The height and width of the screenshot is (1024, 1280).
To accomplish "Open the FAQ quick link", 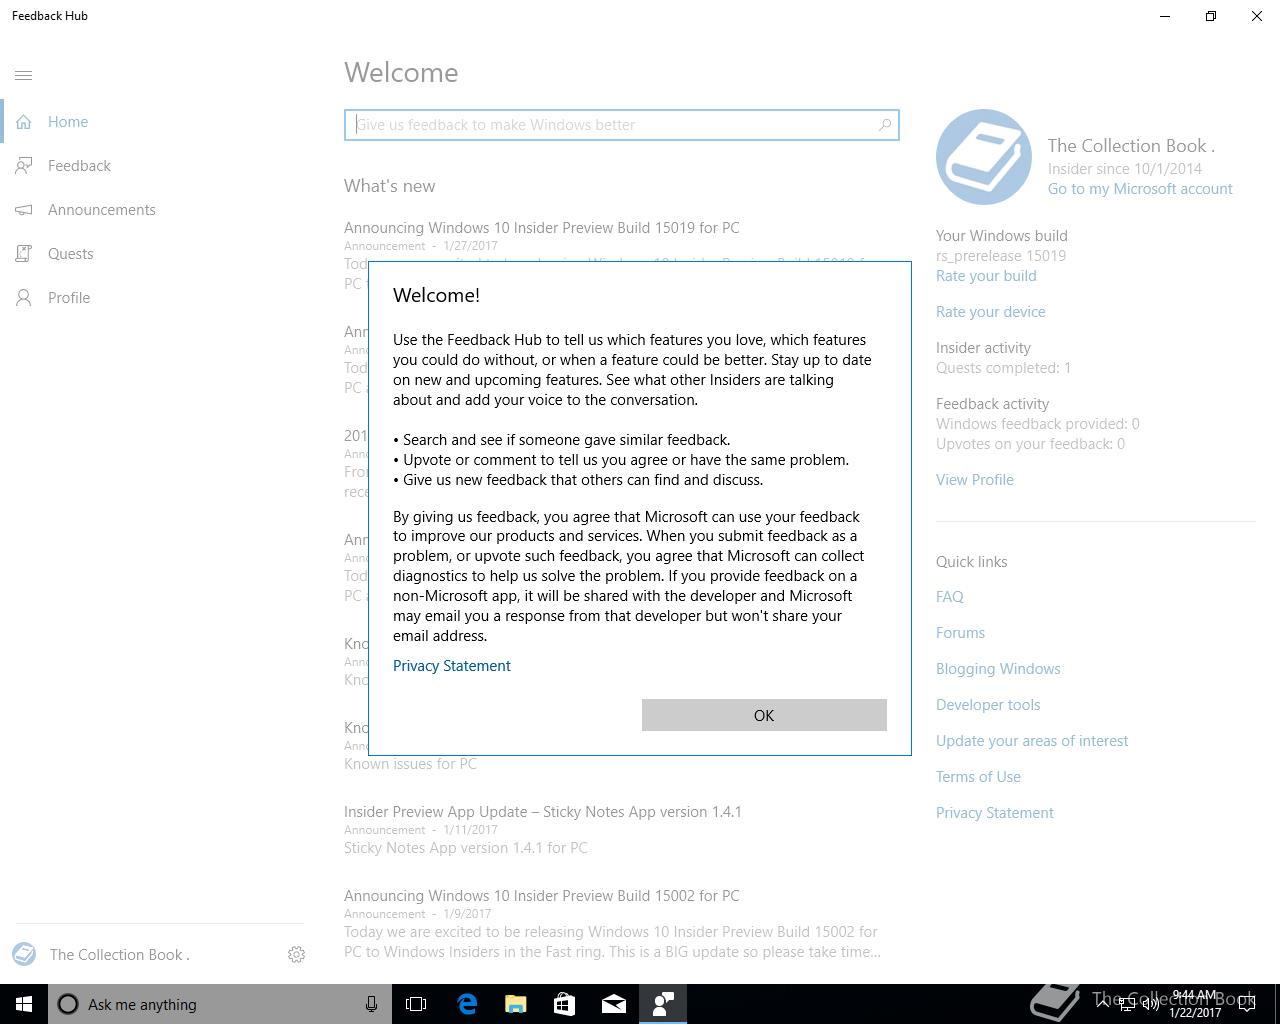I will pyautogui.click(x=950, y=597).
